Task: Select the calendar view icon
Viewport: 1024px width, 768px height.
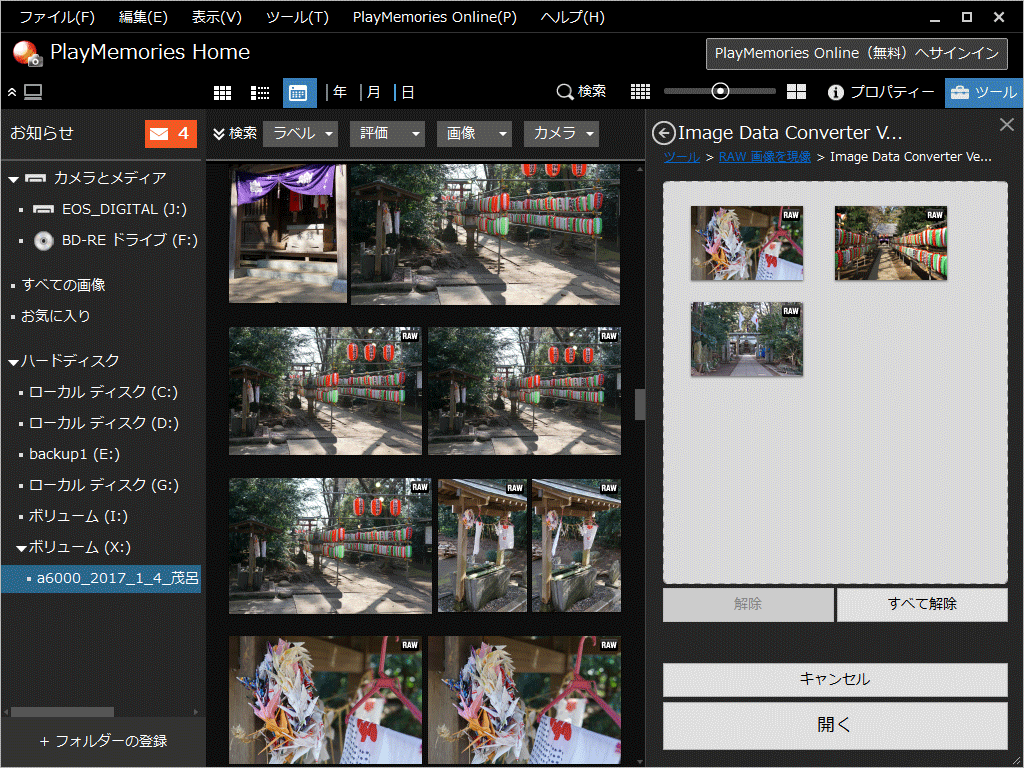Action: 299,93
